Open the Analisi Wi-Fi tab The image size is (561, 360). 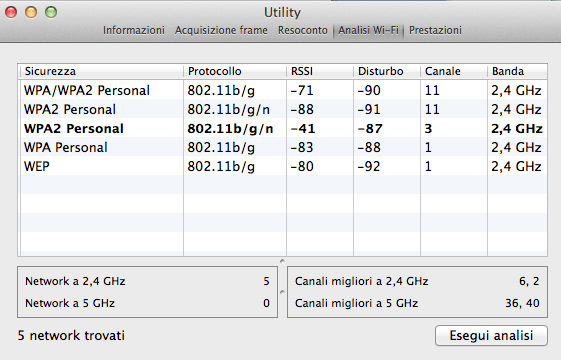(369, 30)
